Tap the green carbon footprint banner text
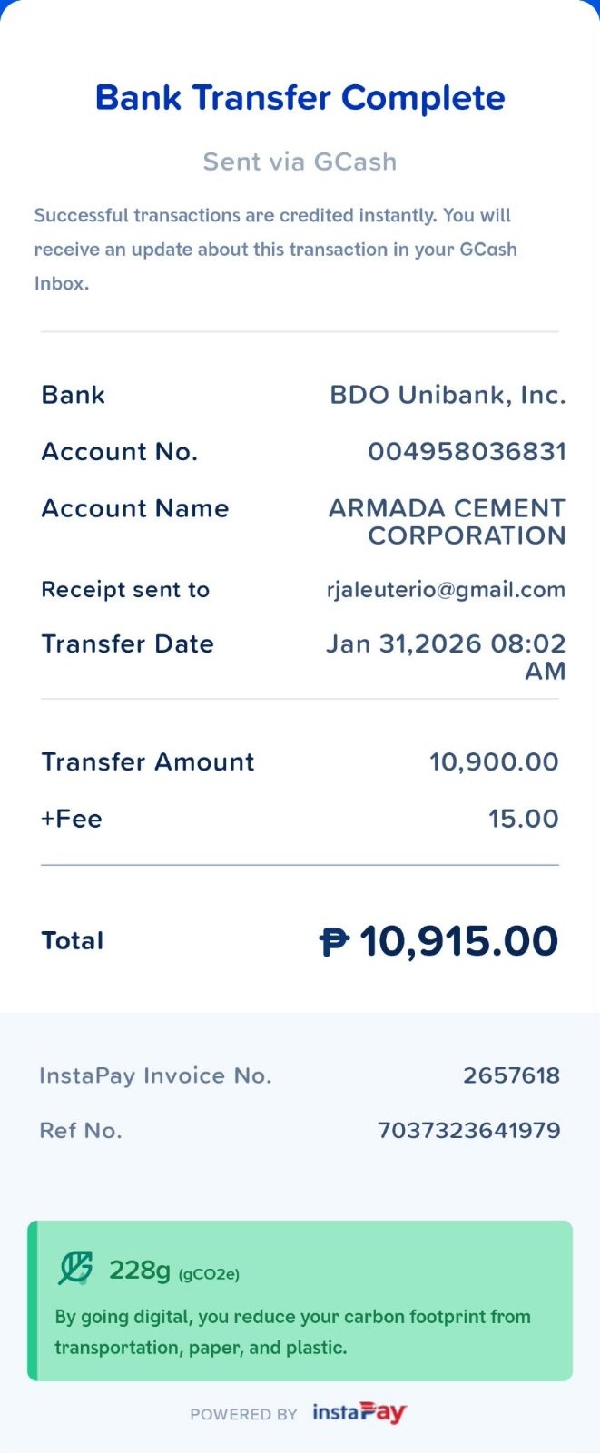Image resolution: width=600 pixels, height=1453 pixels. pyautogui.click(x=292, y=1332)
